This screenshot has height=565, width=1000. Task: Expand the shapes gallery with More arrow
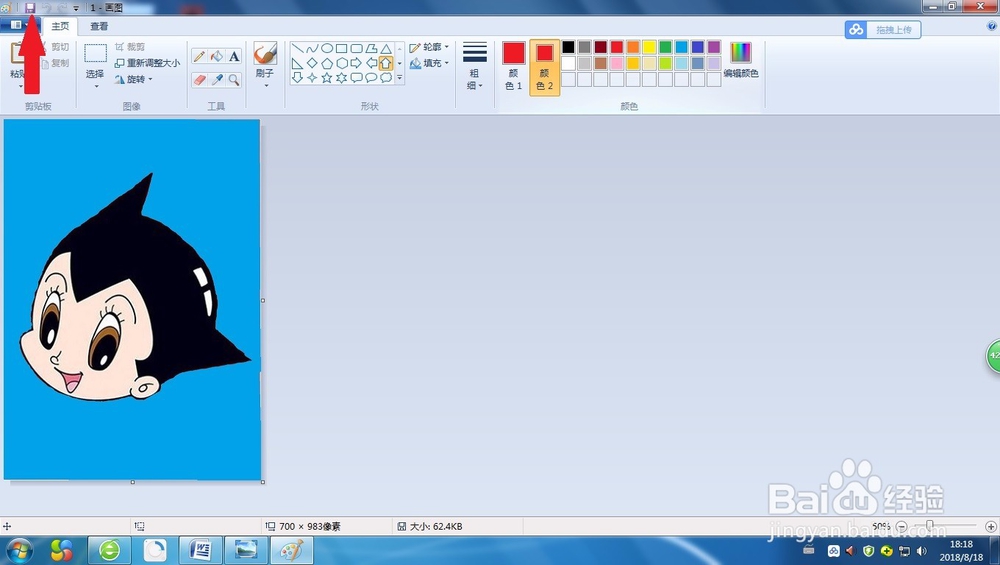[x=400, y=78]
